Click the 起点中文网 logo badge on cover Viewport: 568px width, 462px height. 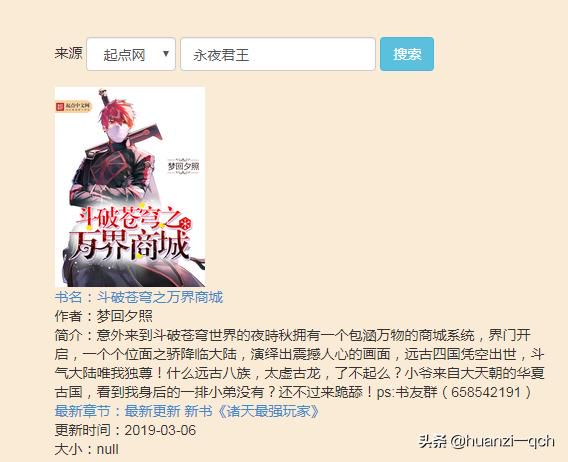point(74,106)
